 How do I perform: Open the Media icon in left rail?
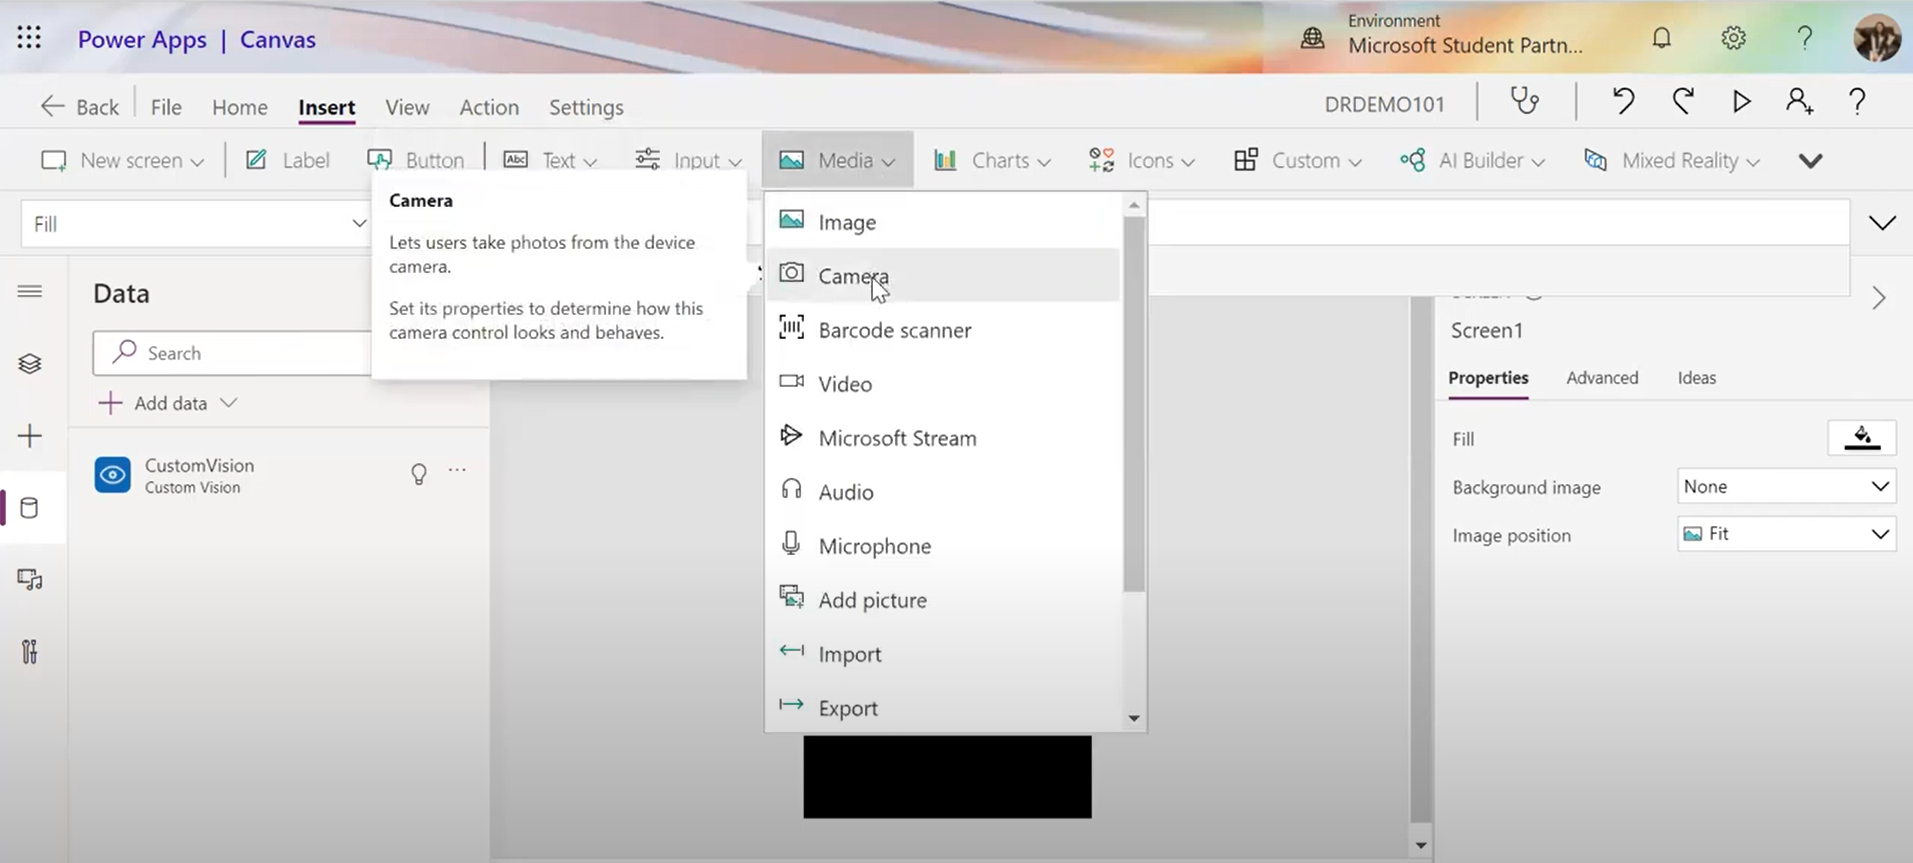click(30, 580)
